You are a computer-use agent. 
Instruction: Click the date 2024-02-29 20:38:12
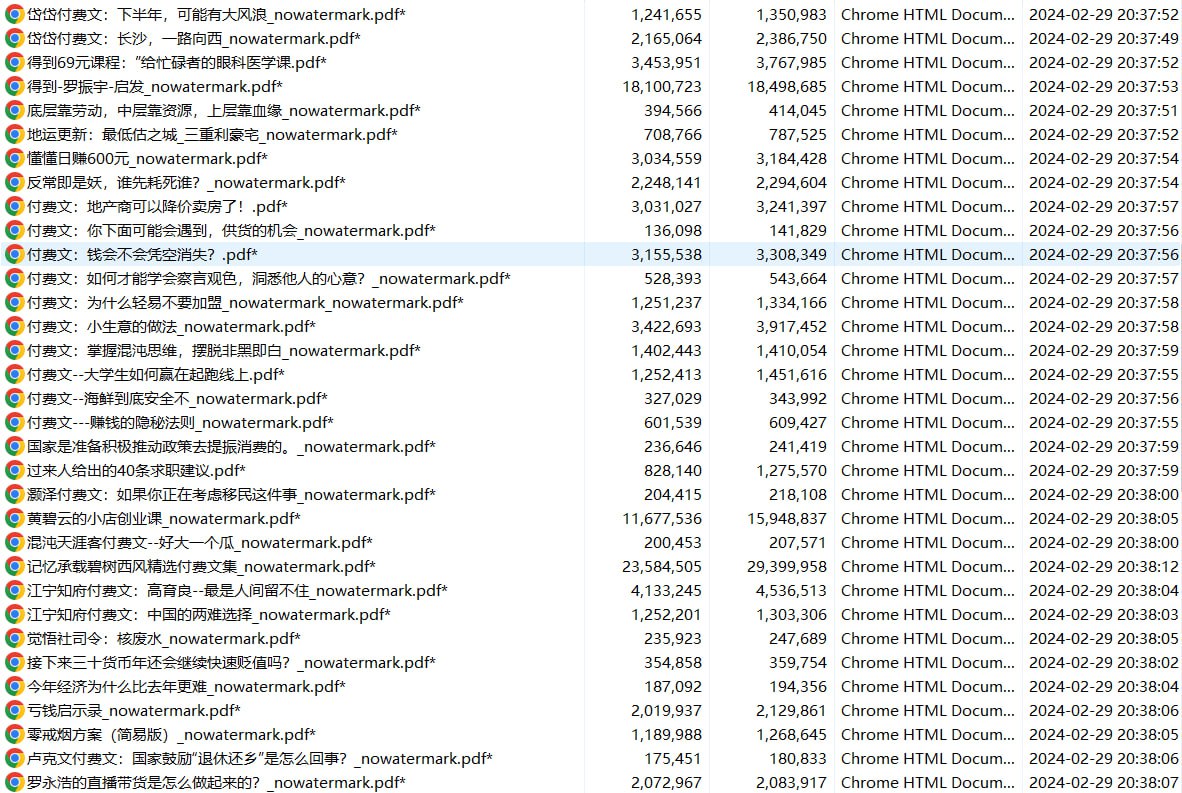(x=1103, y=567)
